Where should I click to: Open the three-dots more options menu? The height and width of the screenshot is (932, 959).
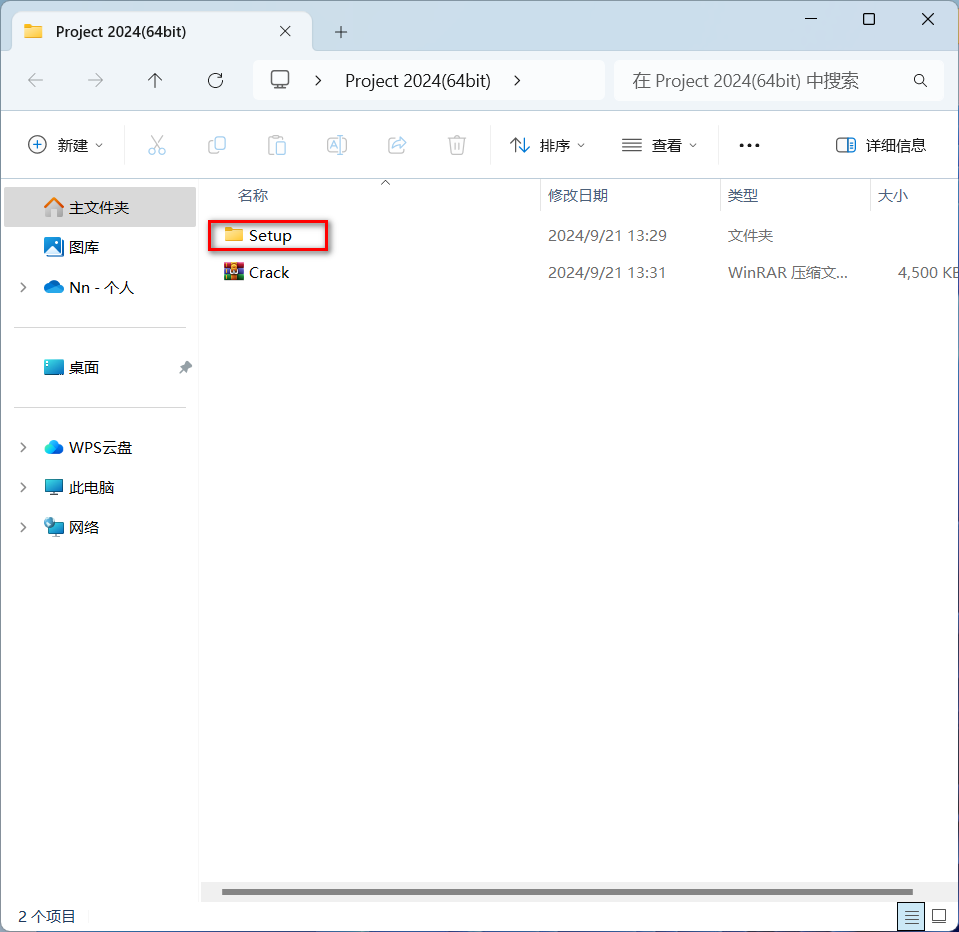pos(749,145)
